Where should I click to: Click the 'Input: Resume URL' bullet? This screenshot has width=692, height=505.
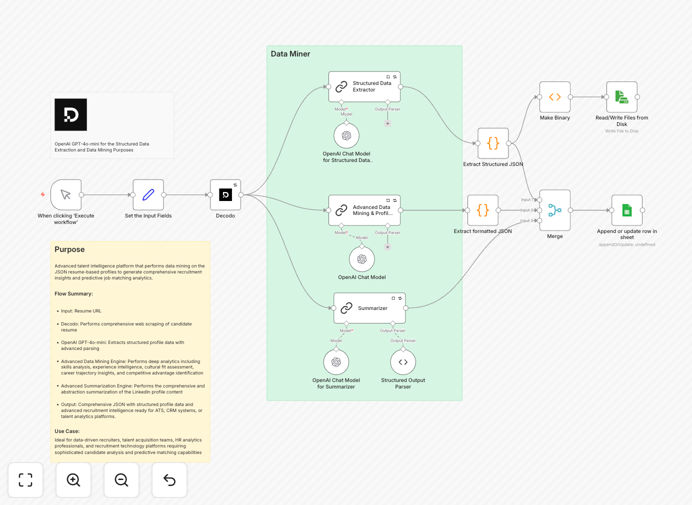81,311
